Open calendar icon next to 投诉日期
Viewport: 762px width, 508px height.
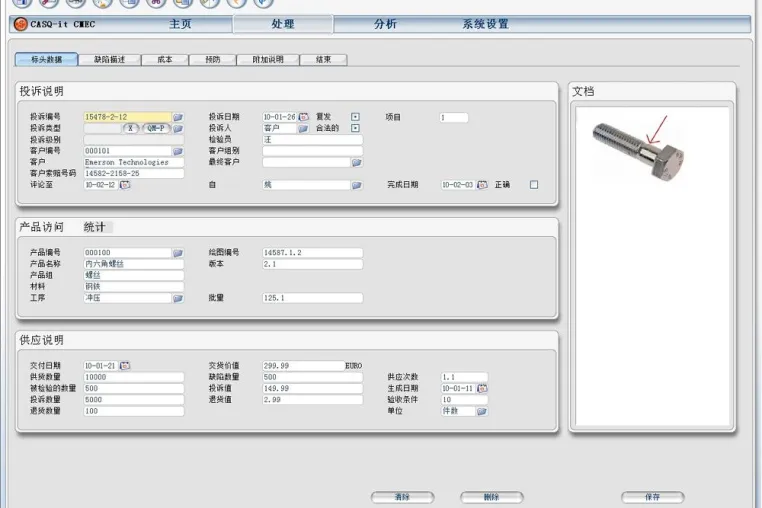(303, 117)
